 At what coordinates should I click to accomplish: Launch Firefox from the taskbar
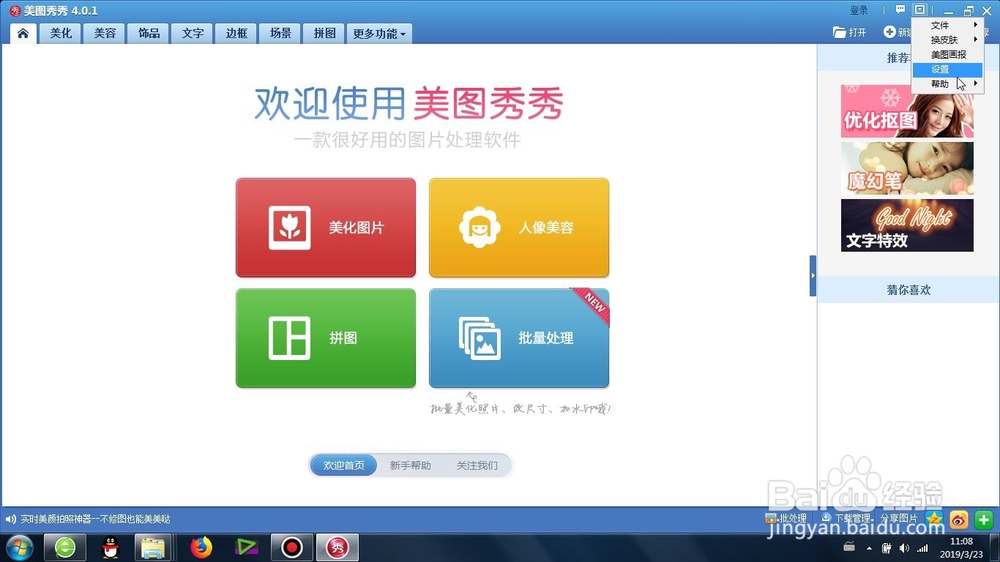point(201,547)
